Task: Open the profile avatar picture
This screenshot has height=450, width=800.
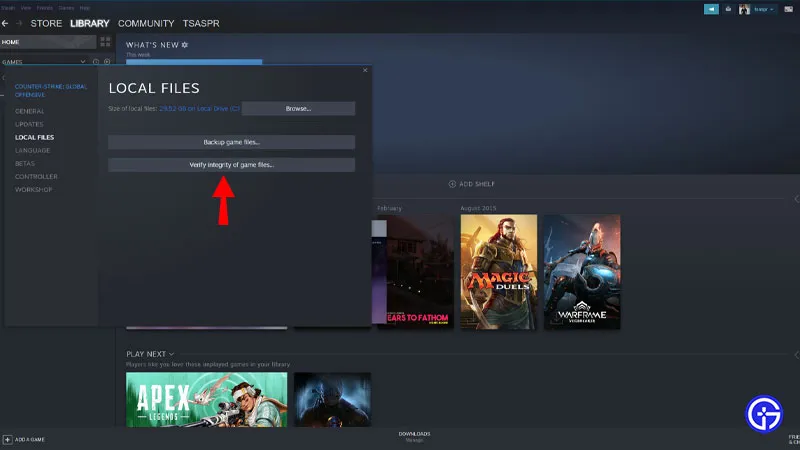Action: [744, 9]
